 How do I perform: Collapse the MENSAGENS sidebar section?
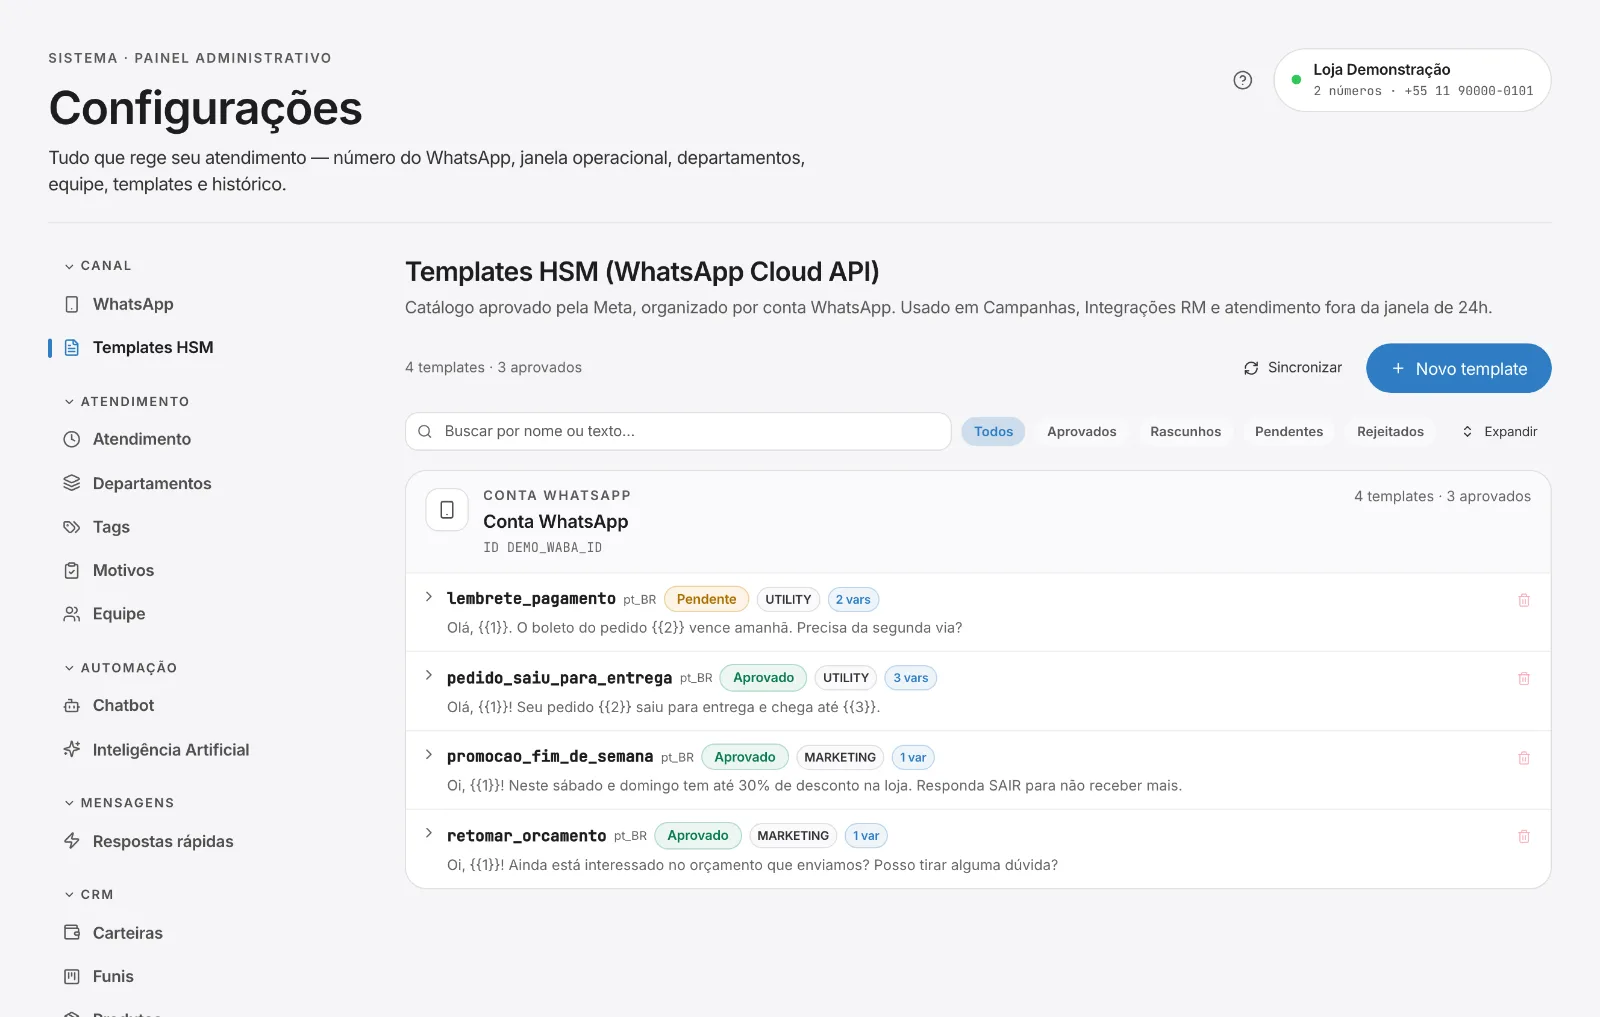click(119, 803)
